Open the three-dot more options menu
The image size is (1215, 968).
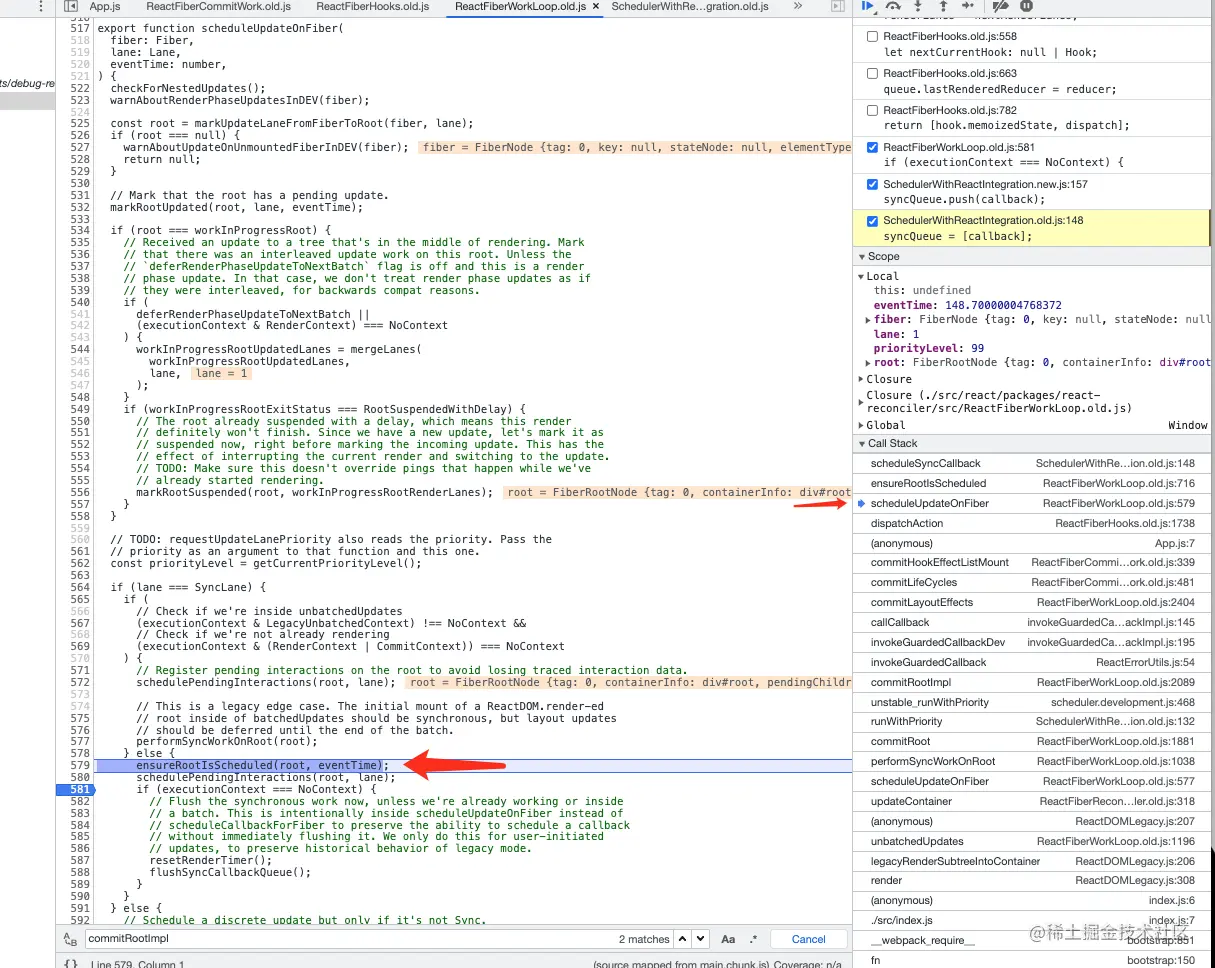[39, 6]
